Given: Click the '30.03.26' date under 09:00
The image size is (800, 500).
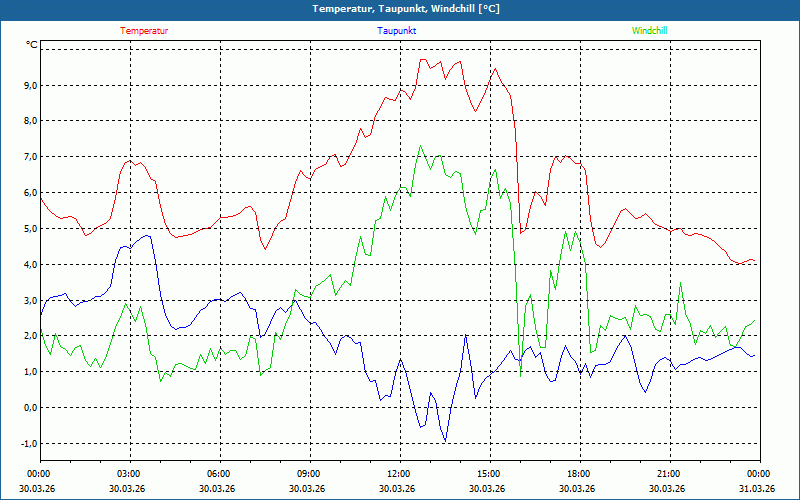Looking at the screenshot, I should (307, 488).
